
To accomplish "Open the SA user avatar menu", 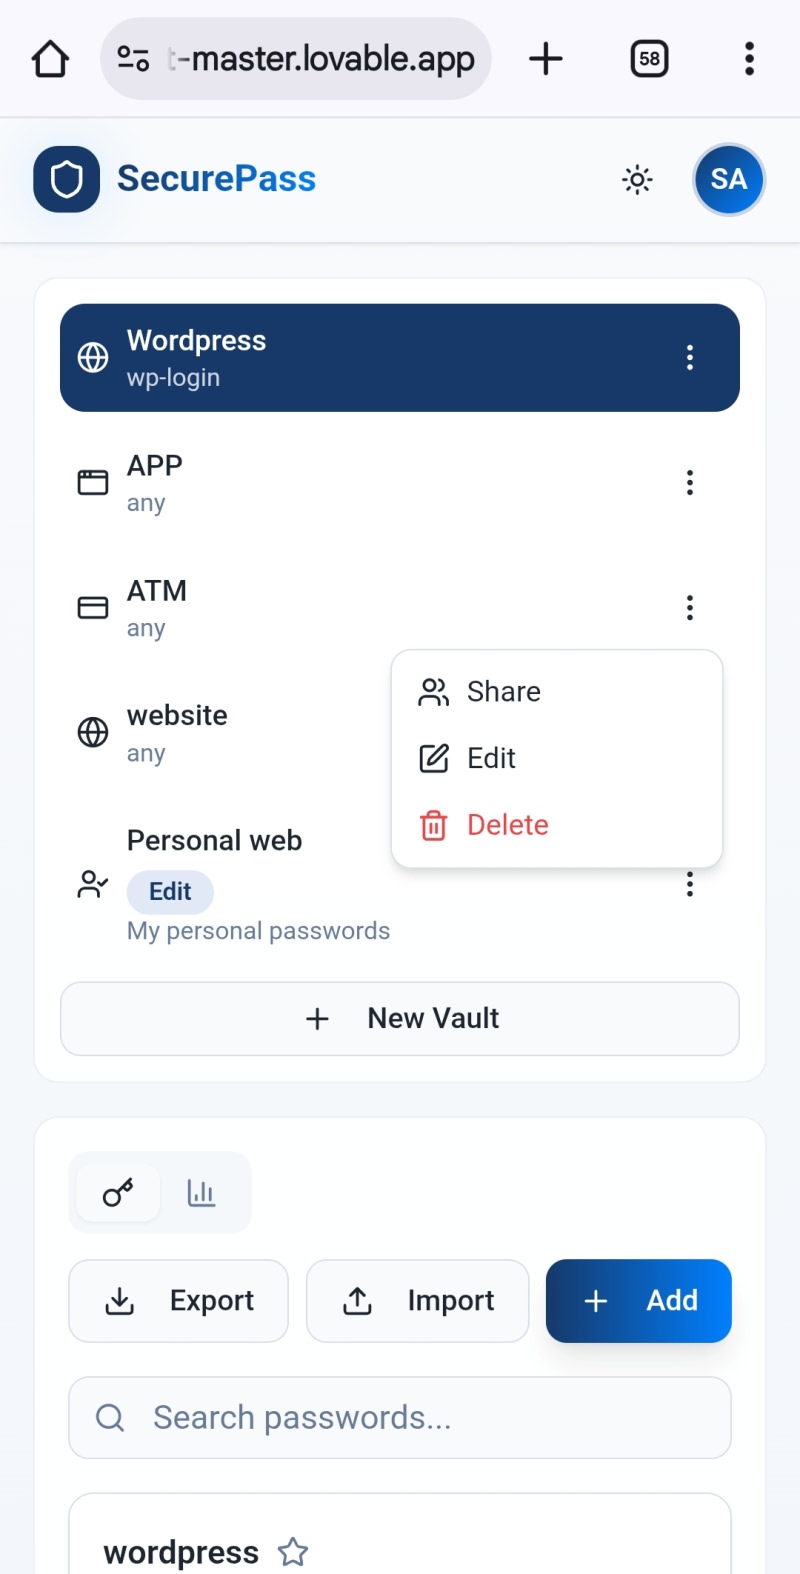I will point(729,180).
